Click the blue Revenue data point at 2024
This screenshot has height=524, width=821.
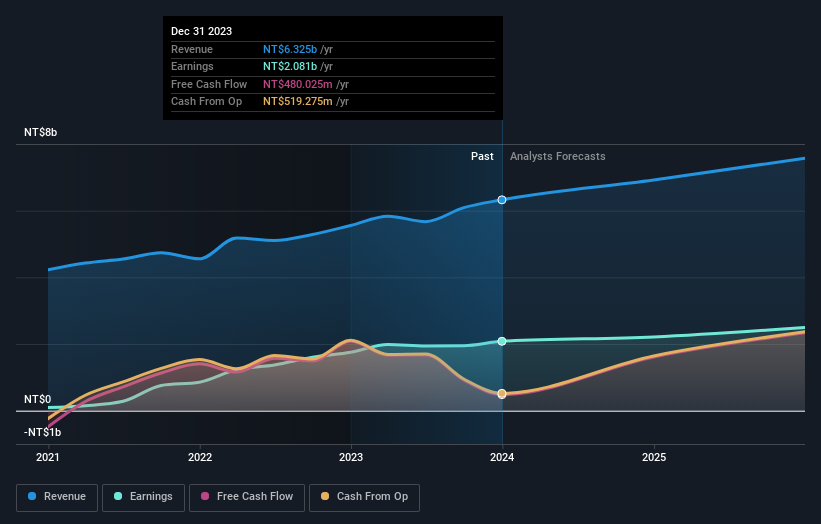tap(502, 200)
